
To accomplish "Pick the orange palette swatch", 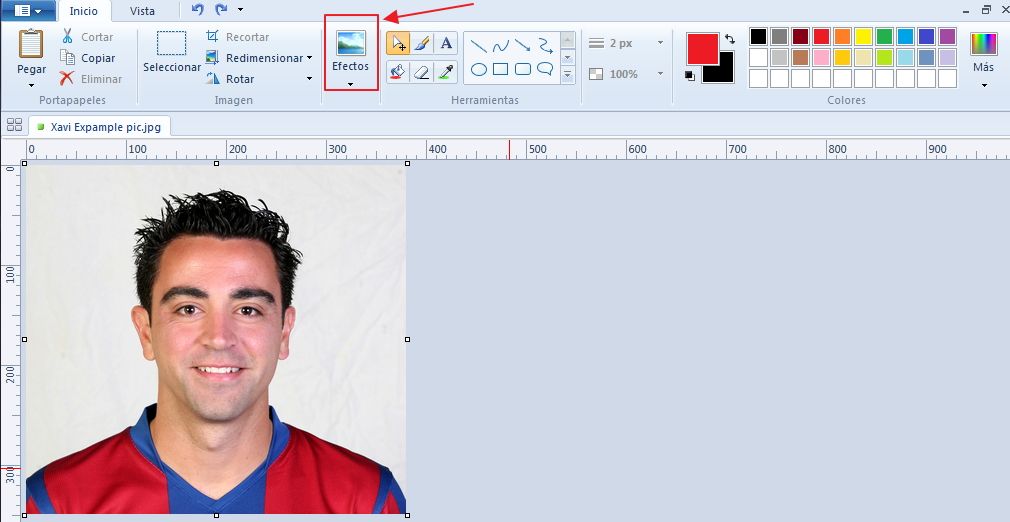I will 842,36.
